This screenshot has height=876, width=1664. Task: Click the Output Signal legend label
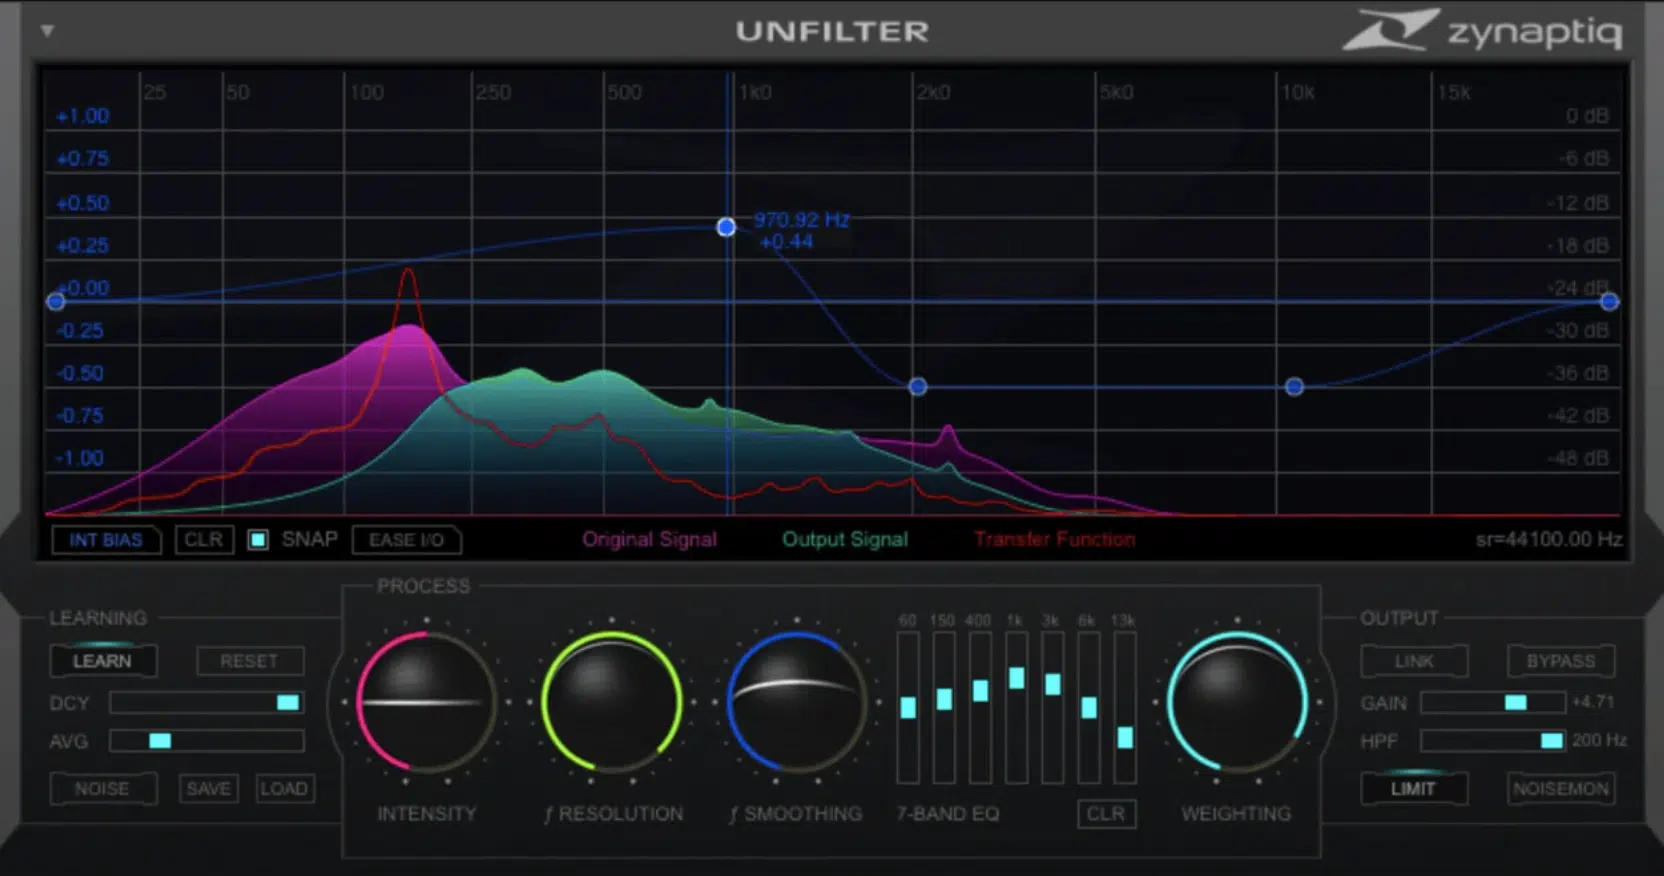[845, 540]
